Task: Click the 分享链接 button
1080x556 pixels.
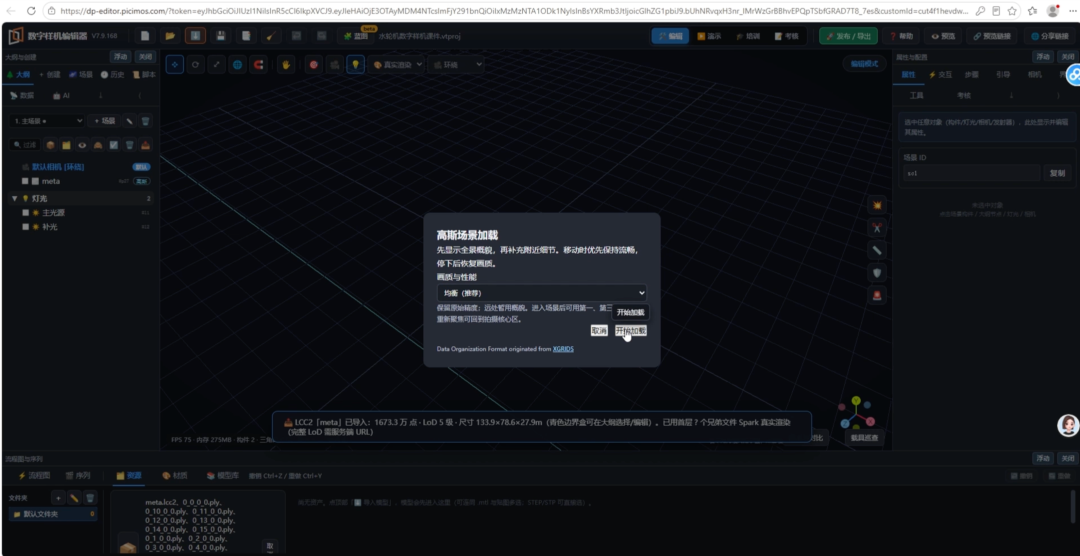Action: coord(1050,36)
